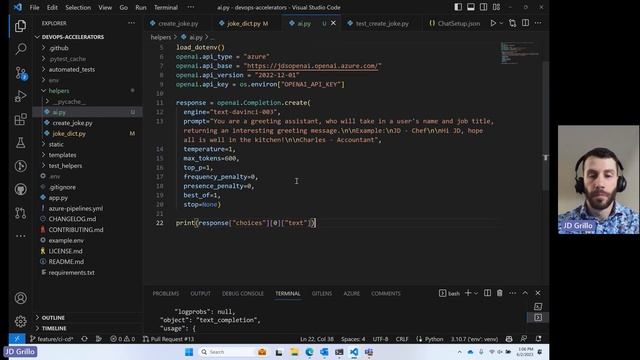Click feature/ci-cd branch in status bar
The image size is (640, 360).
51,339
